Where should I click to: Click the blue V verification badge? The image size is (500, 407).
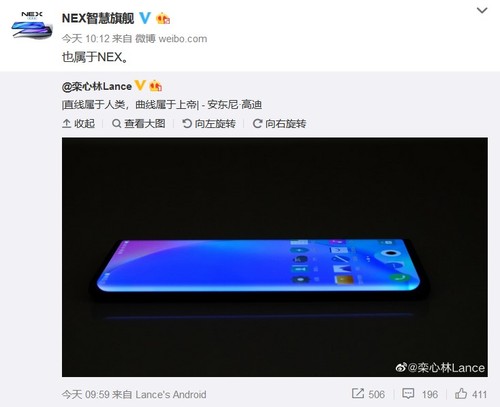click(x=145, y=18)
